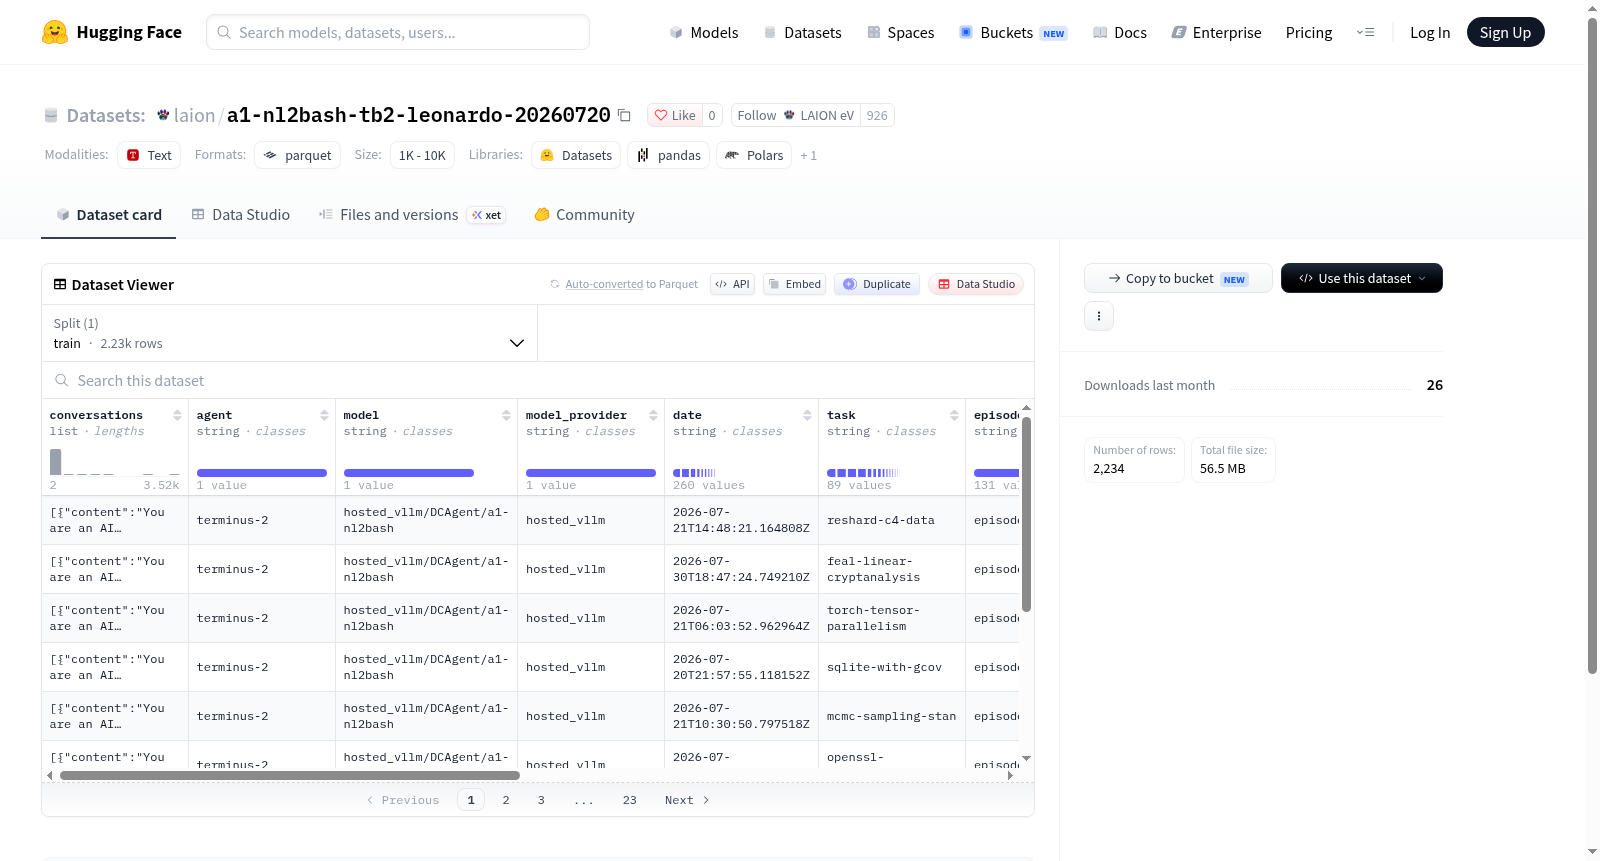Go to the Next page of rows
The width and height of the screenshot is (1600, 861).
687,800
